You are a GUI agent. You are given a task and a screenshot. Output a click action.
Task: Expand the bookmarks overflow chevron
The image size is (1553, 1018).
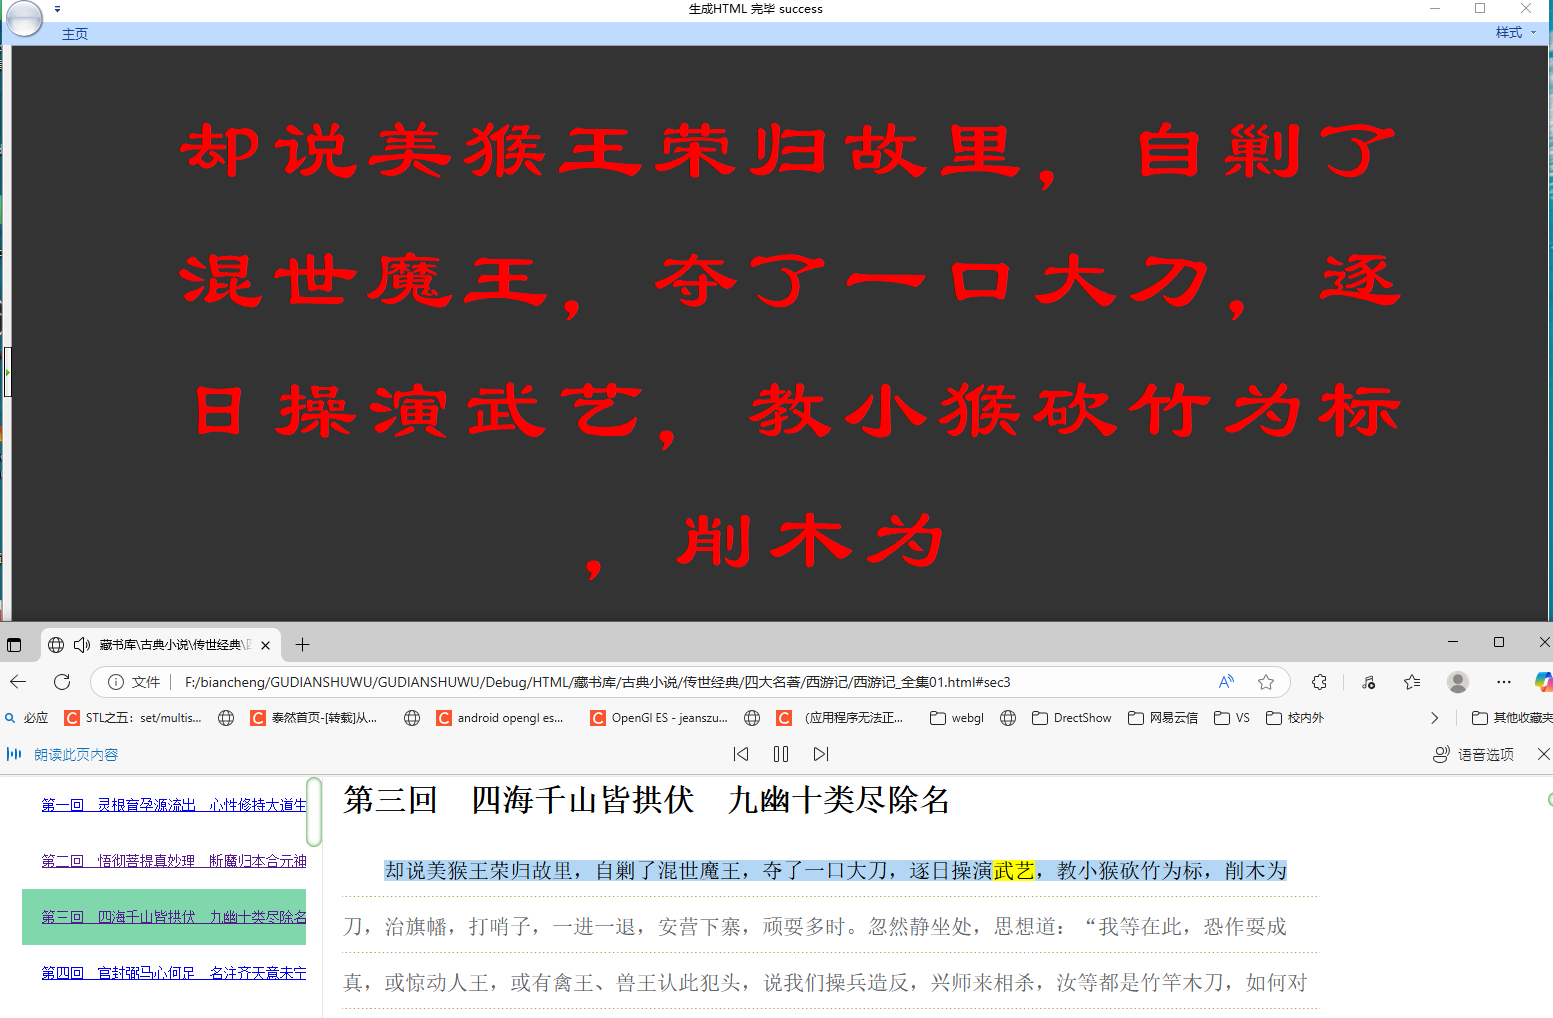click(1434, 718)
